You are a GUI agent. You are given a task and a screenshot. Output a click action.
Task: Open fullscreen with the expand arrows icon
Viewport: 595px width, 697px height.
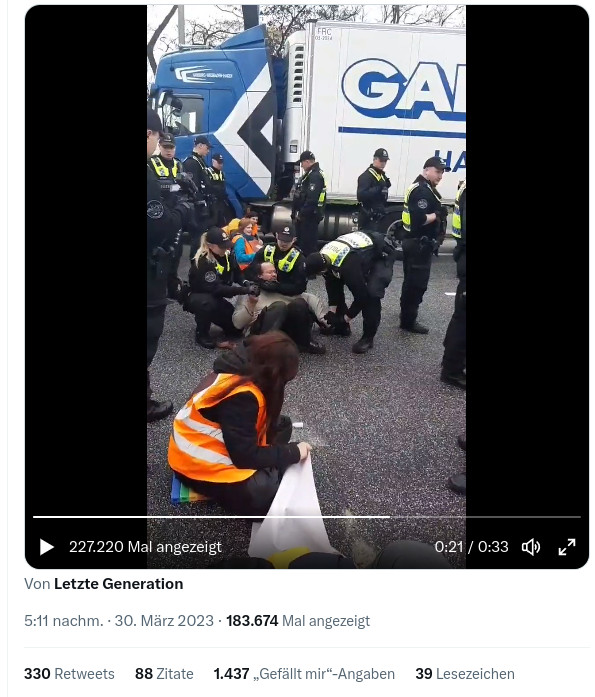point(567,547)
